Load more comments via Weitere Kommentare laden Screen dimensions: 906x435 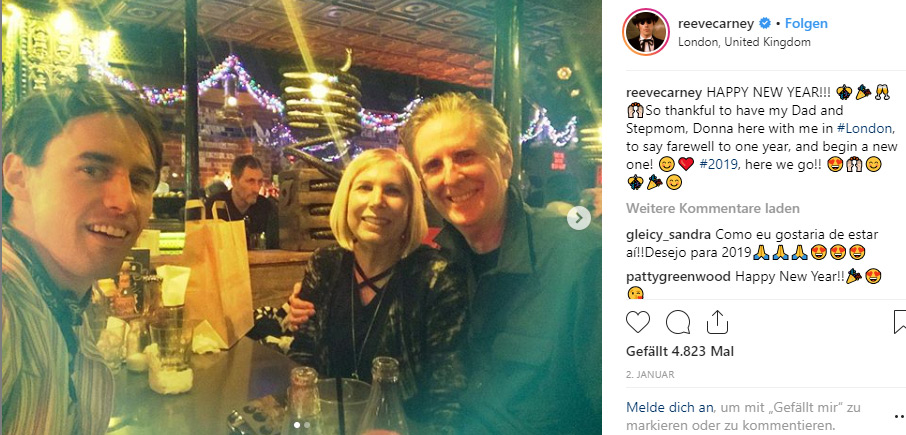712,209
